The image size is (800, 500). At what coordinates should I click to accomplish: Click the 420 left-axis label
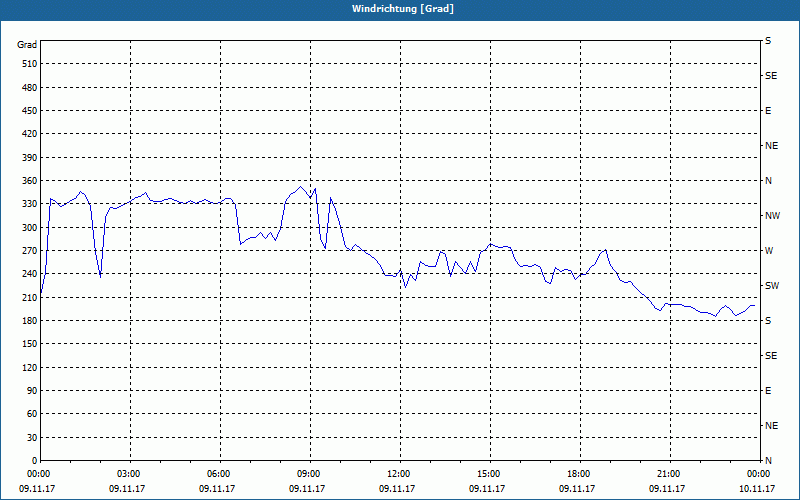coord(30,134)
